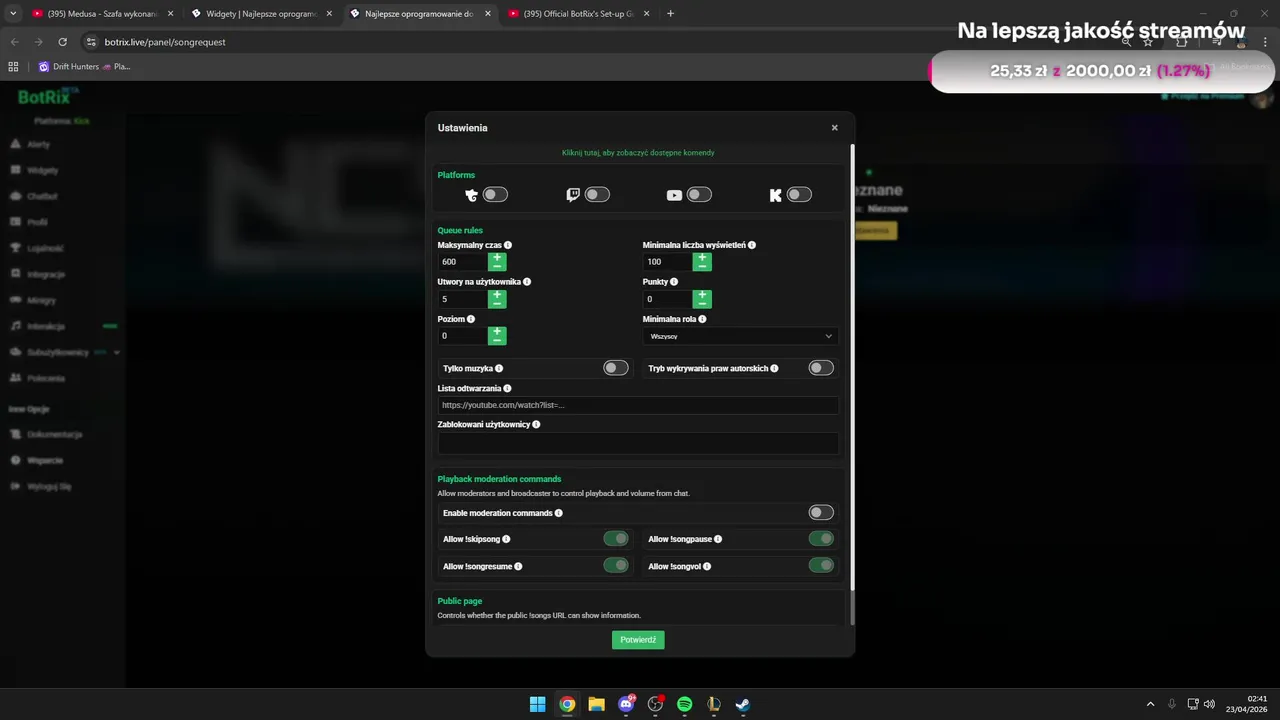Screen dimensions: 1280x720
Task: Open Steam from the taskbar
Action: (743, 704)
